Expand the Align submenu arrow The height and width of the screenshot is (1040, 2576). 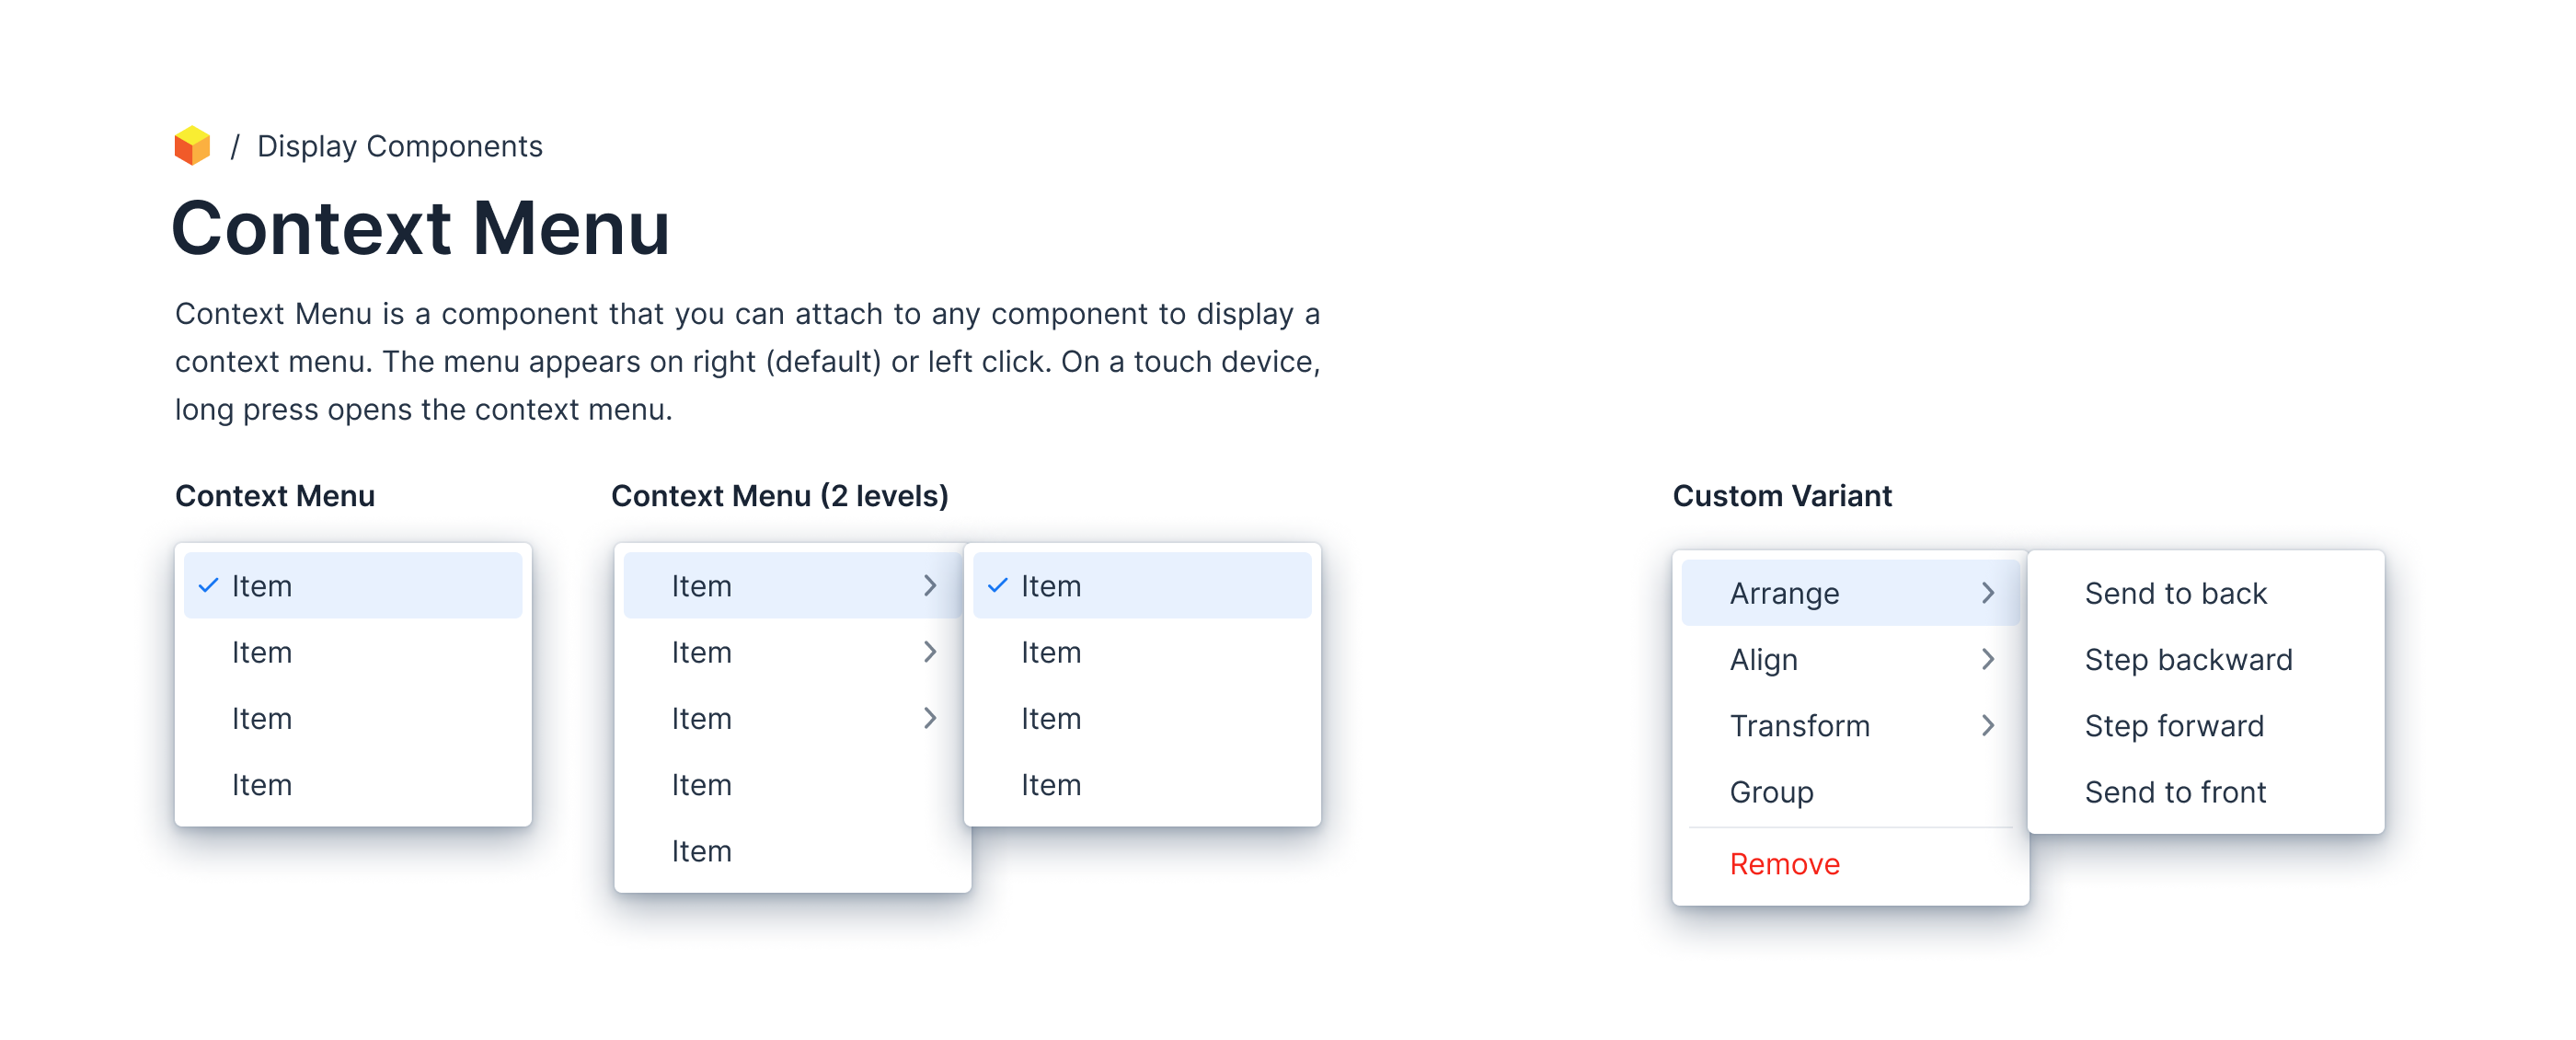tap(1987, 659)
